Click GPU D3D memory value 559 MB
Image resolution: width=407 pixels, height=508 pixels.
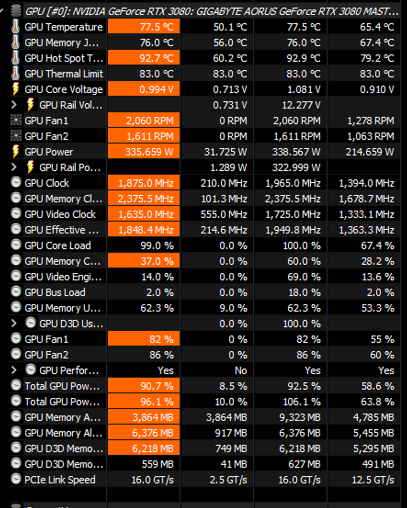[x=158, y=464]
